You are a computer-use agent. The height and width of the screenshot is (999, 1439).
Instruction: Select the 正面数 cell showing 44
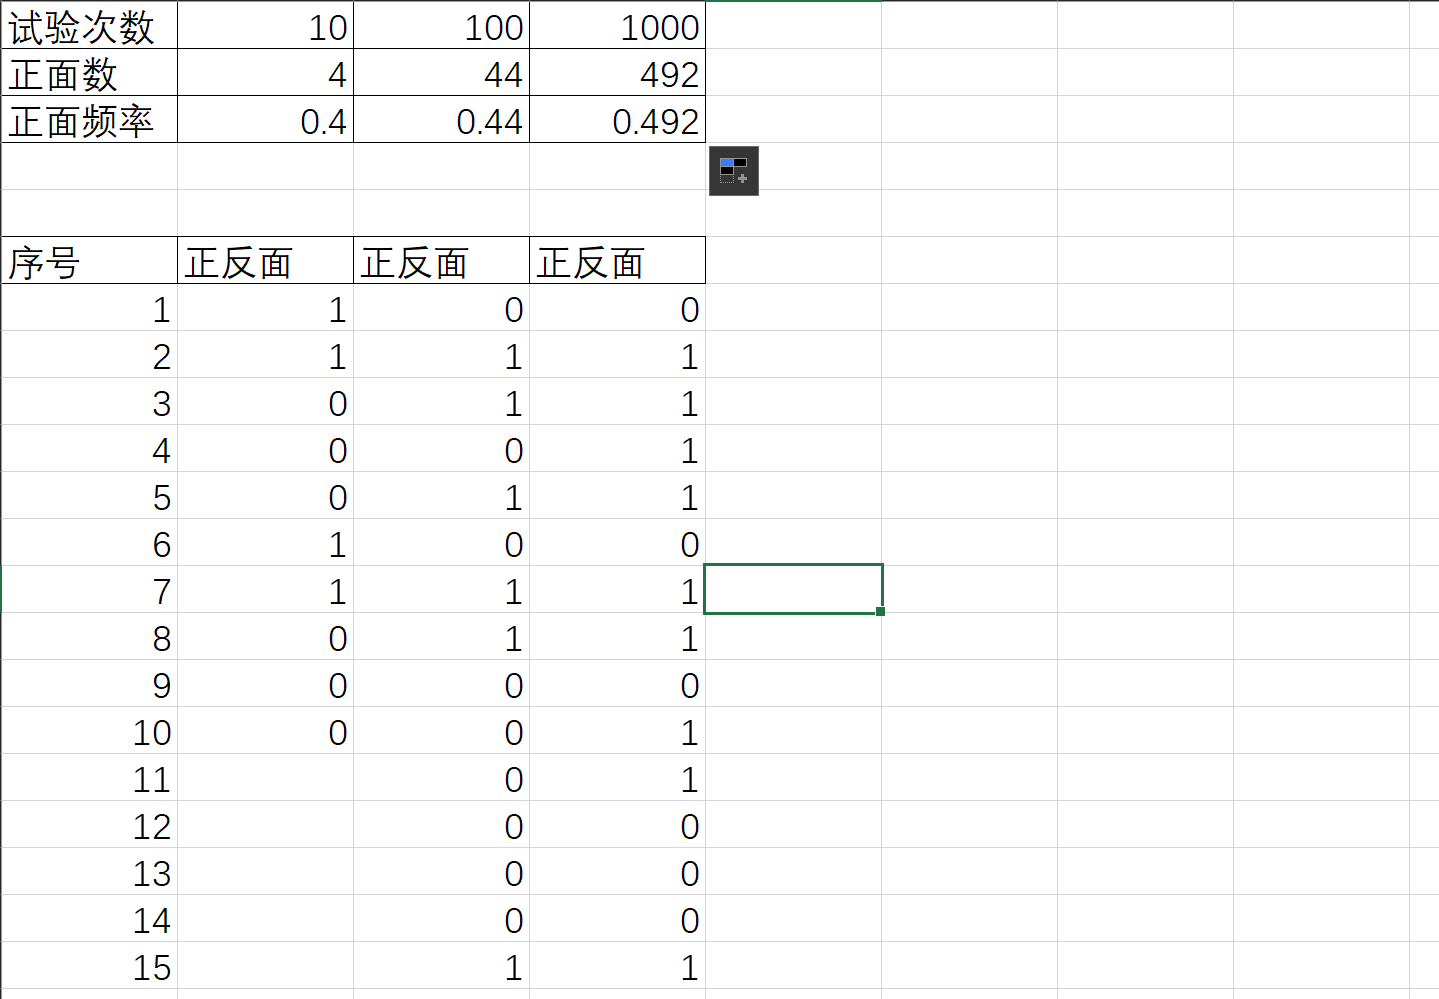(442, 72)
